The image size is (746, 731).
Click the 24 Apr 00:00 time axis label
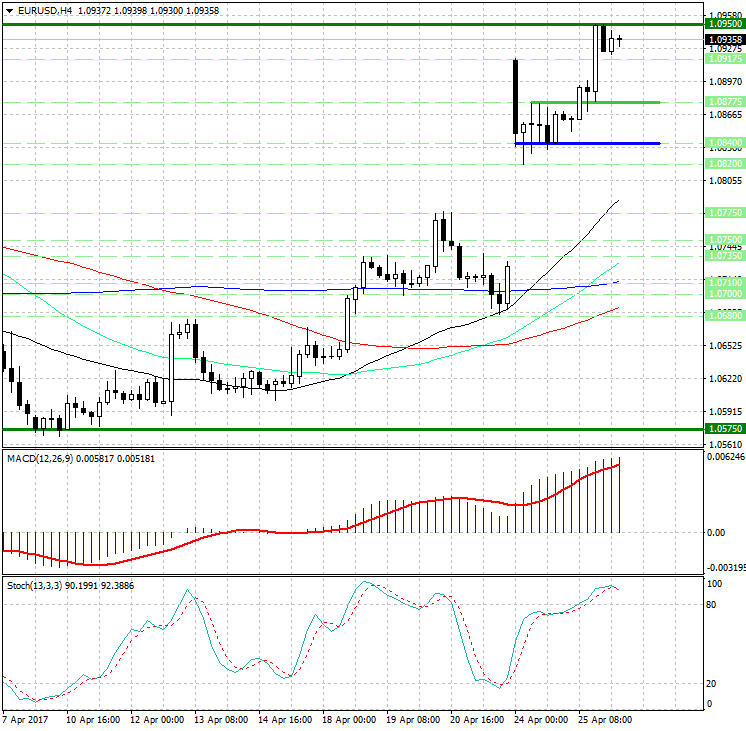click(x=540, y=720)
